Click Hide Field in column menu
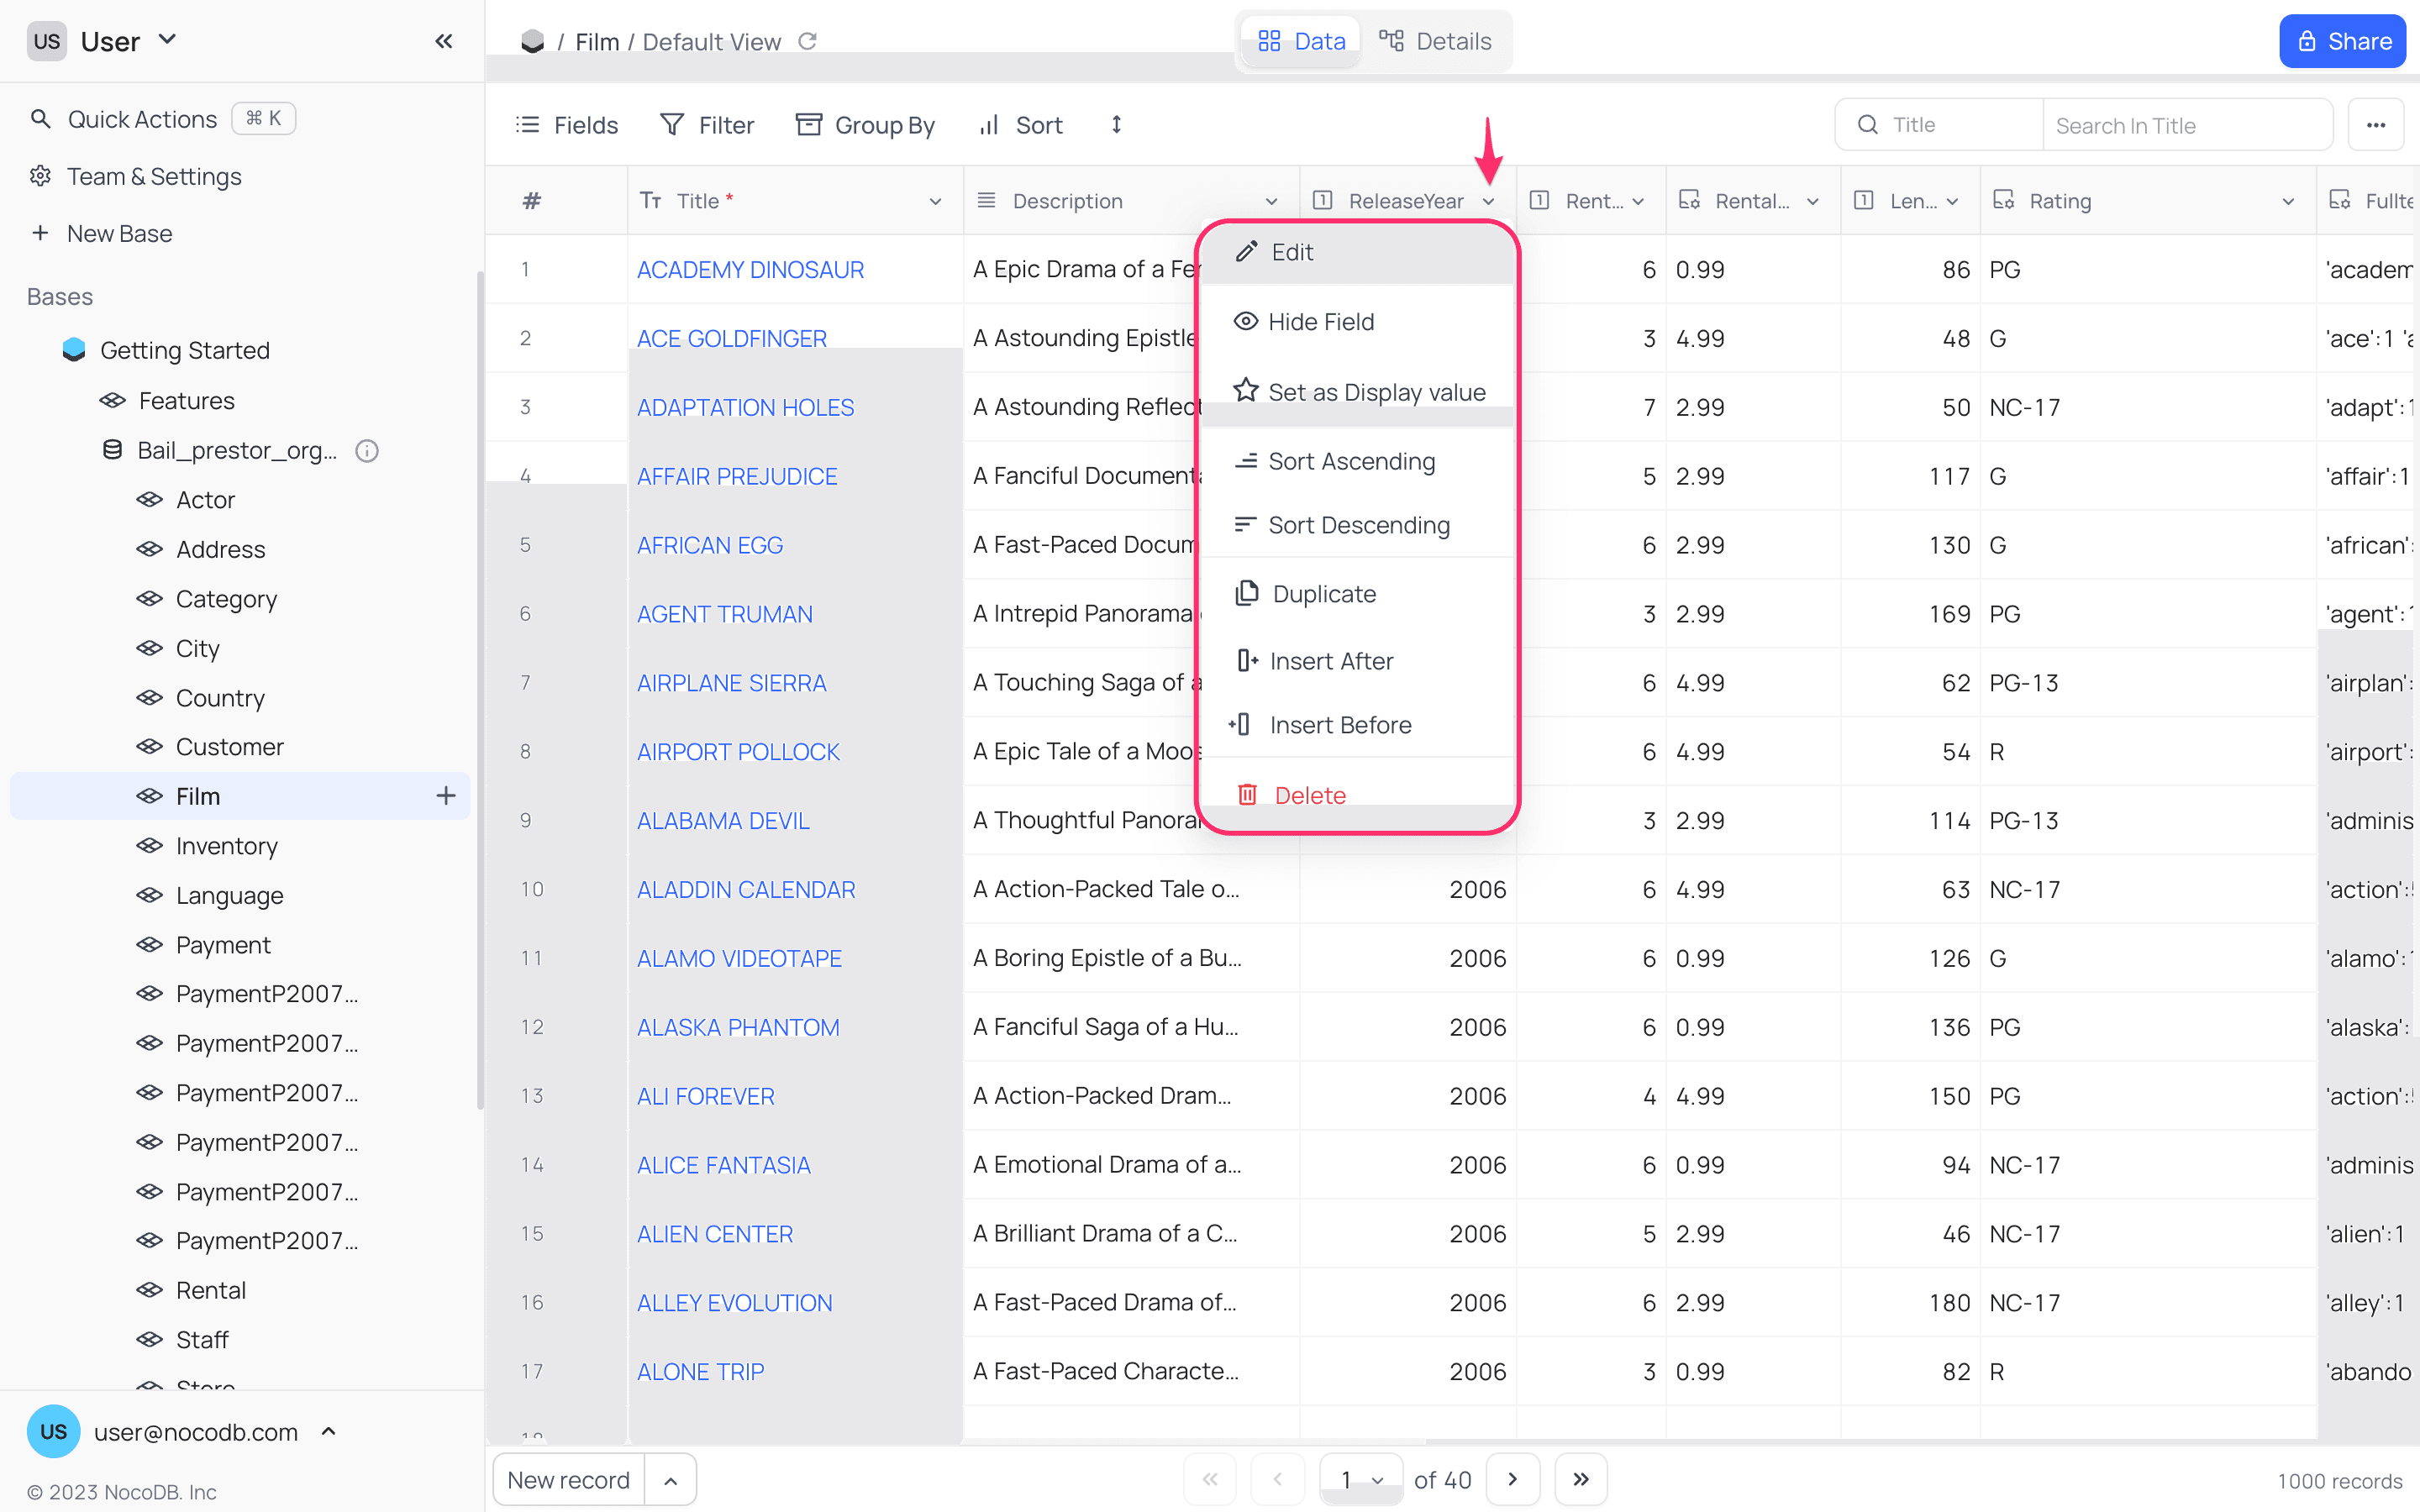2420x1512 pixels. pos(1320,322)
